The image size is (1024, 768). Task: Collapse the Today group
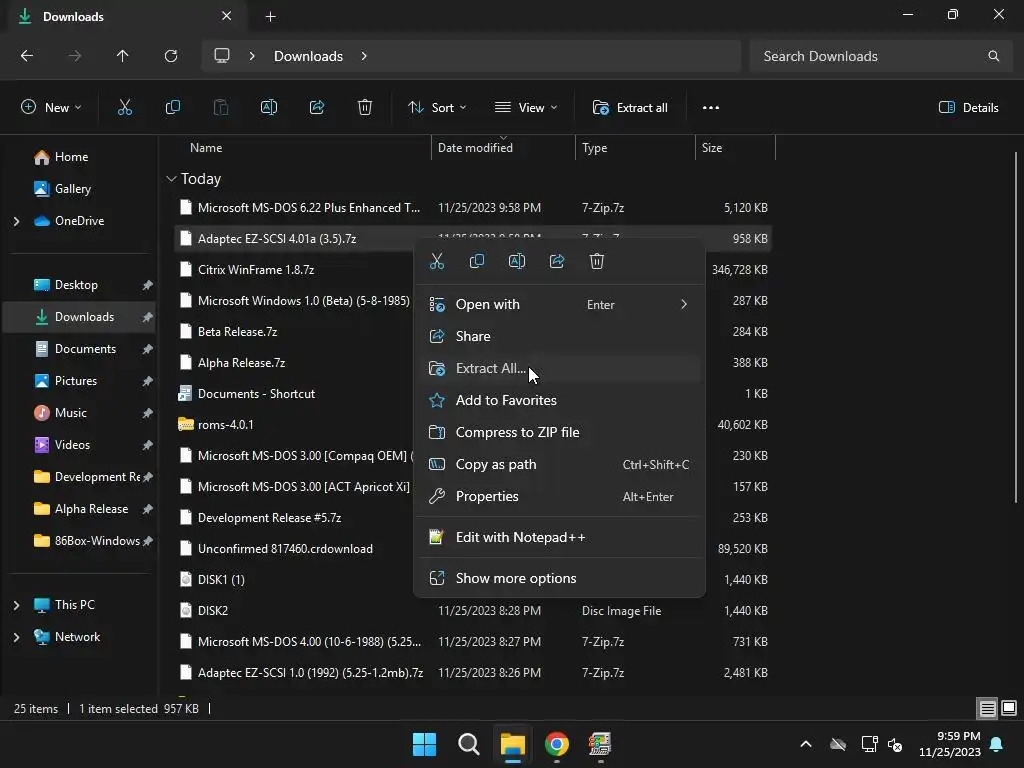171,179
